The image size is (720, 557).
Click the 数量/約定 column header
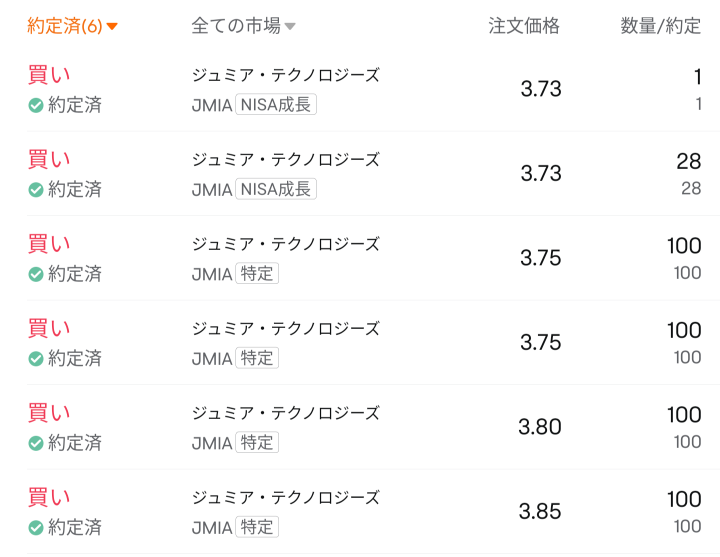(x=661, y=26)
